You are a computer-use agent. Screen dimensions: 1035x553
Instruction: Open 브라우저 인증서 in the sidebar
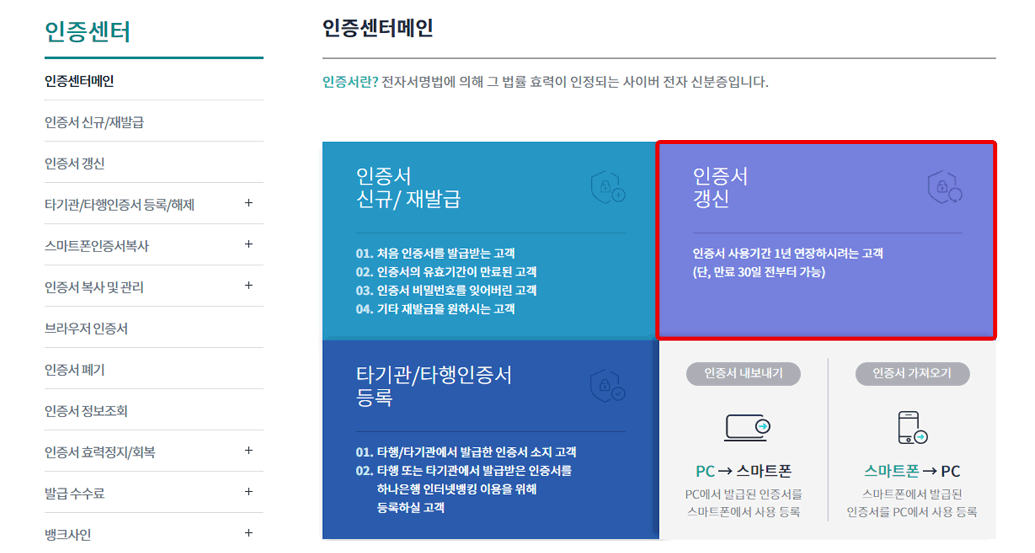point(86,329)
